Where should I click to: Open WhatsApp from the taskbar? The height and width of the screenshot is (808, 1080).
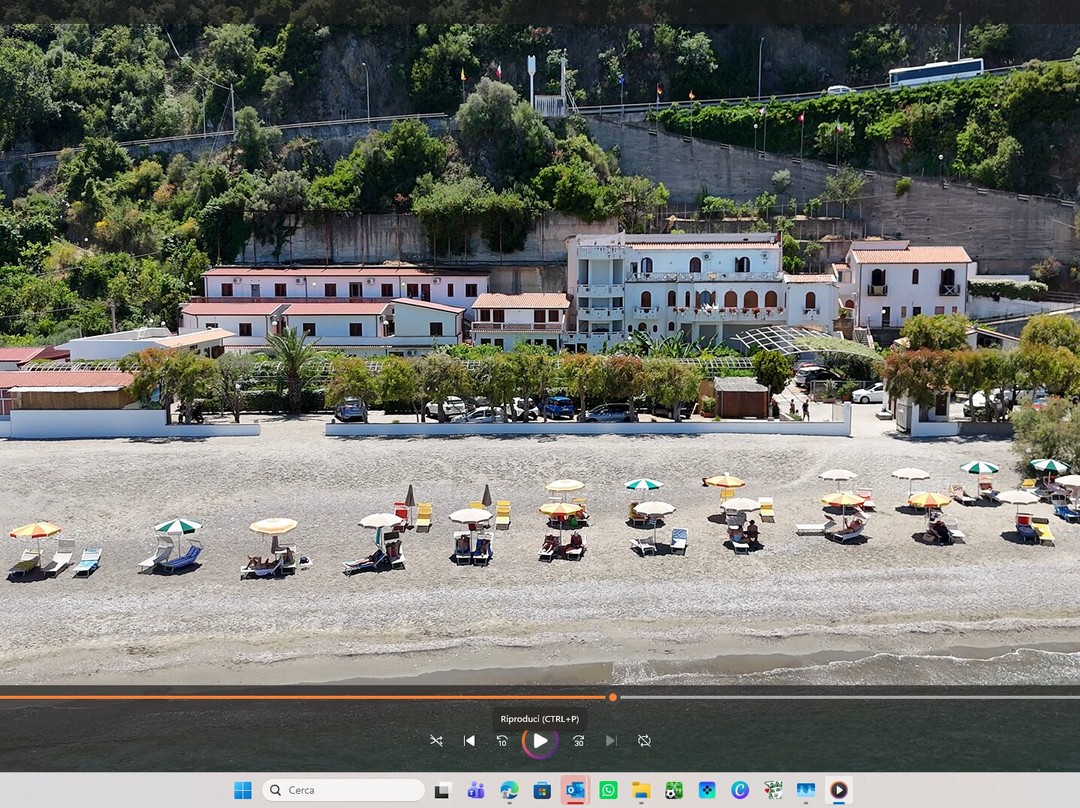coord(608,790)
